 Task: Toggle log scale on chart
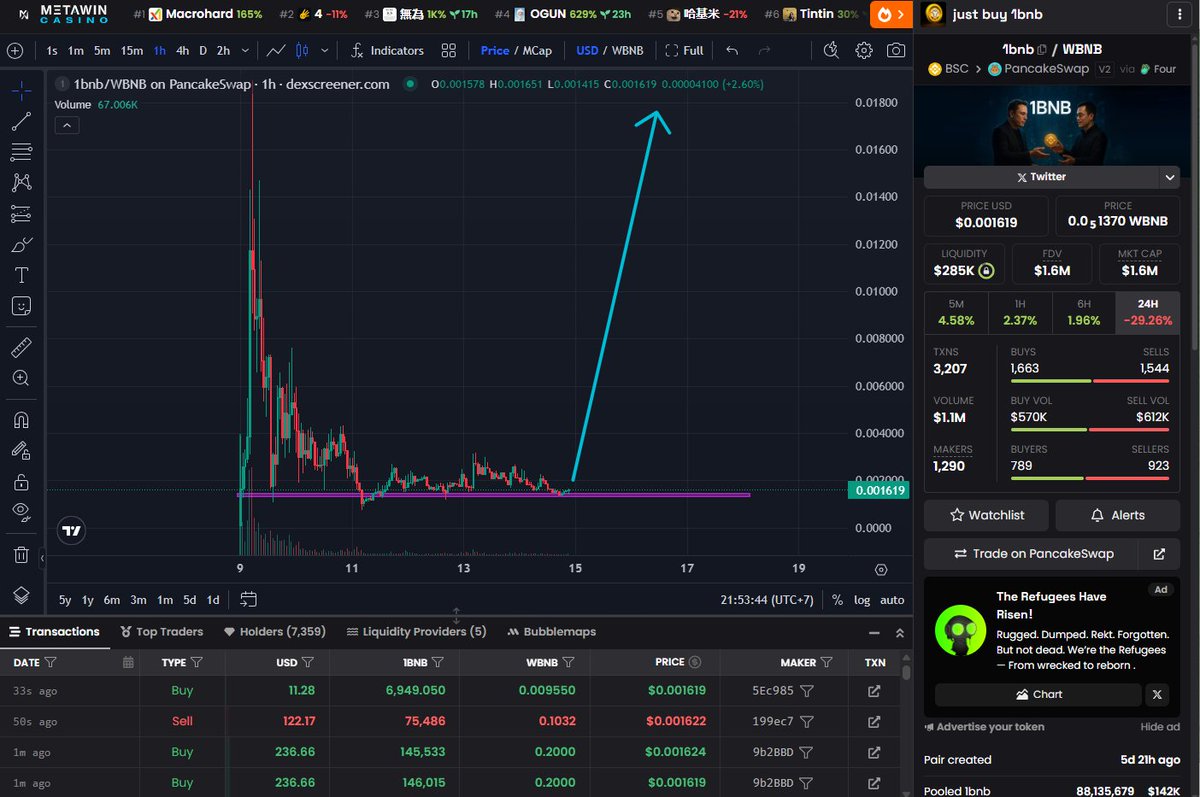862,600
